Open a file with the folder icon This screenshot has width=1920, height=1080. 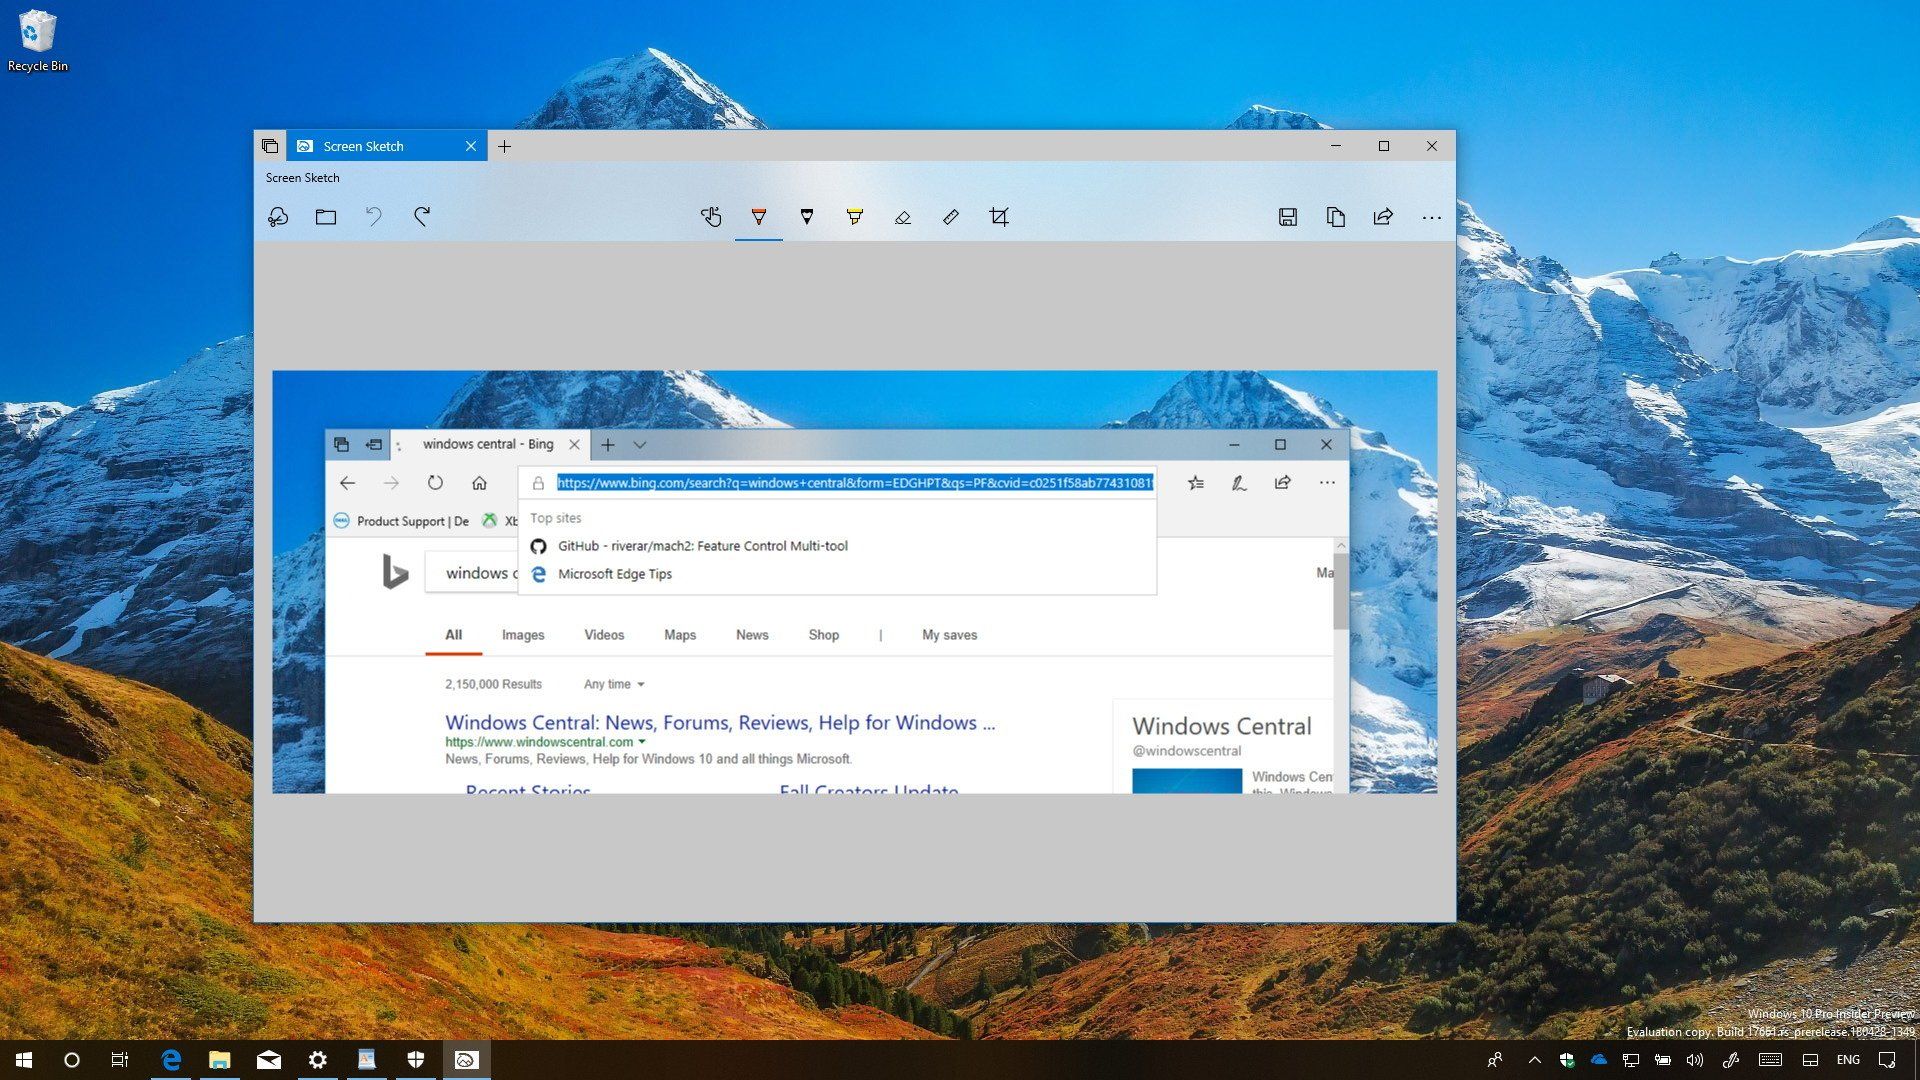tap(326, 217)
